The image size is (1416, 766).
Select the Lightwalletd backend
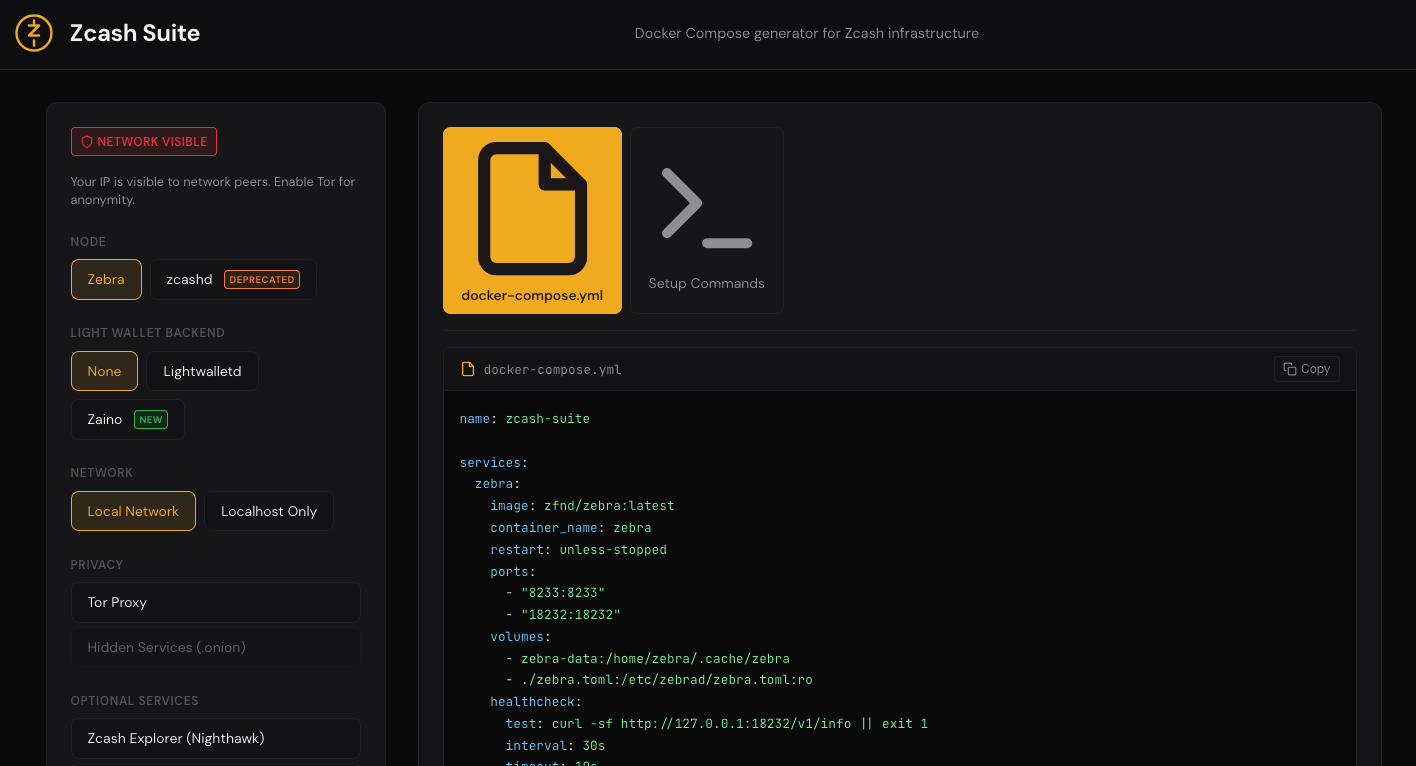202,370
